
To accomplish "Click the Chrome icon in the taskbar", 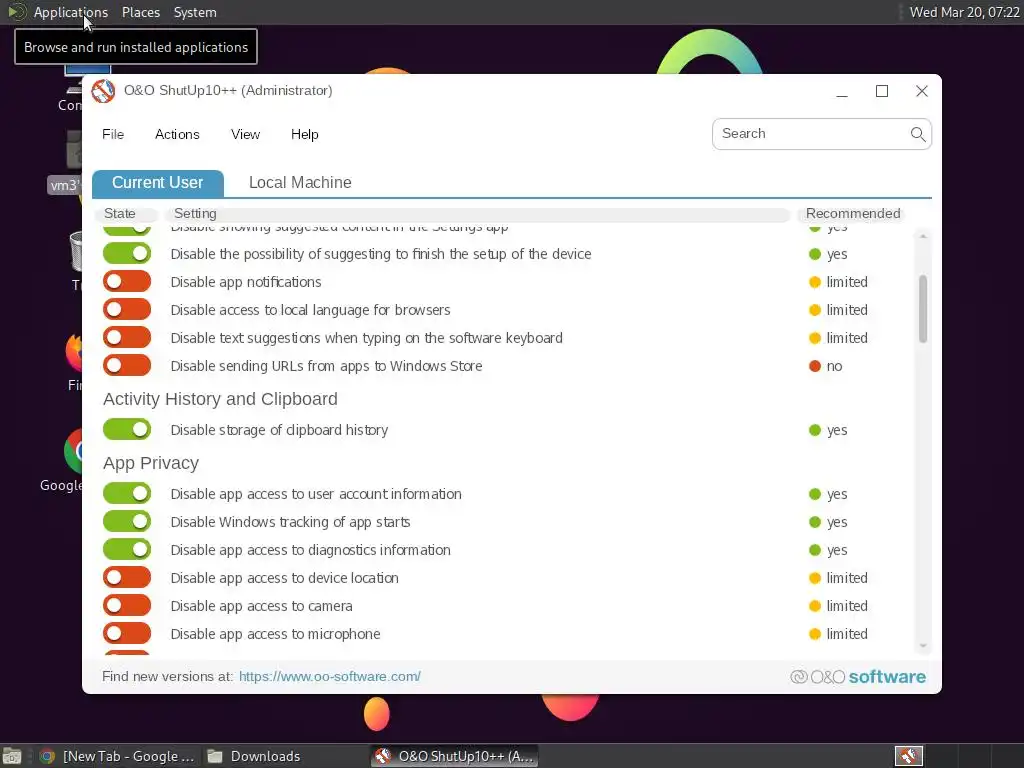I will click(x=47, y=756).
